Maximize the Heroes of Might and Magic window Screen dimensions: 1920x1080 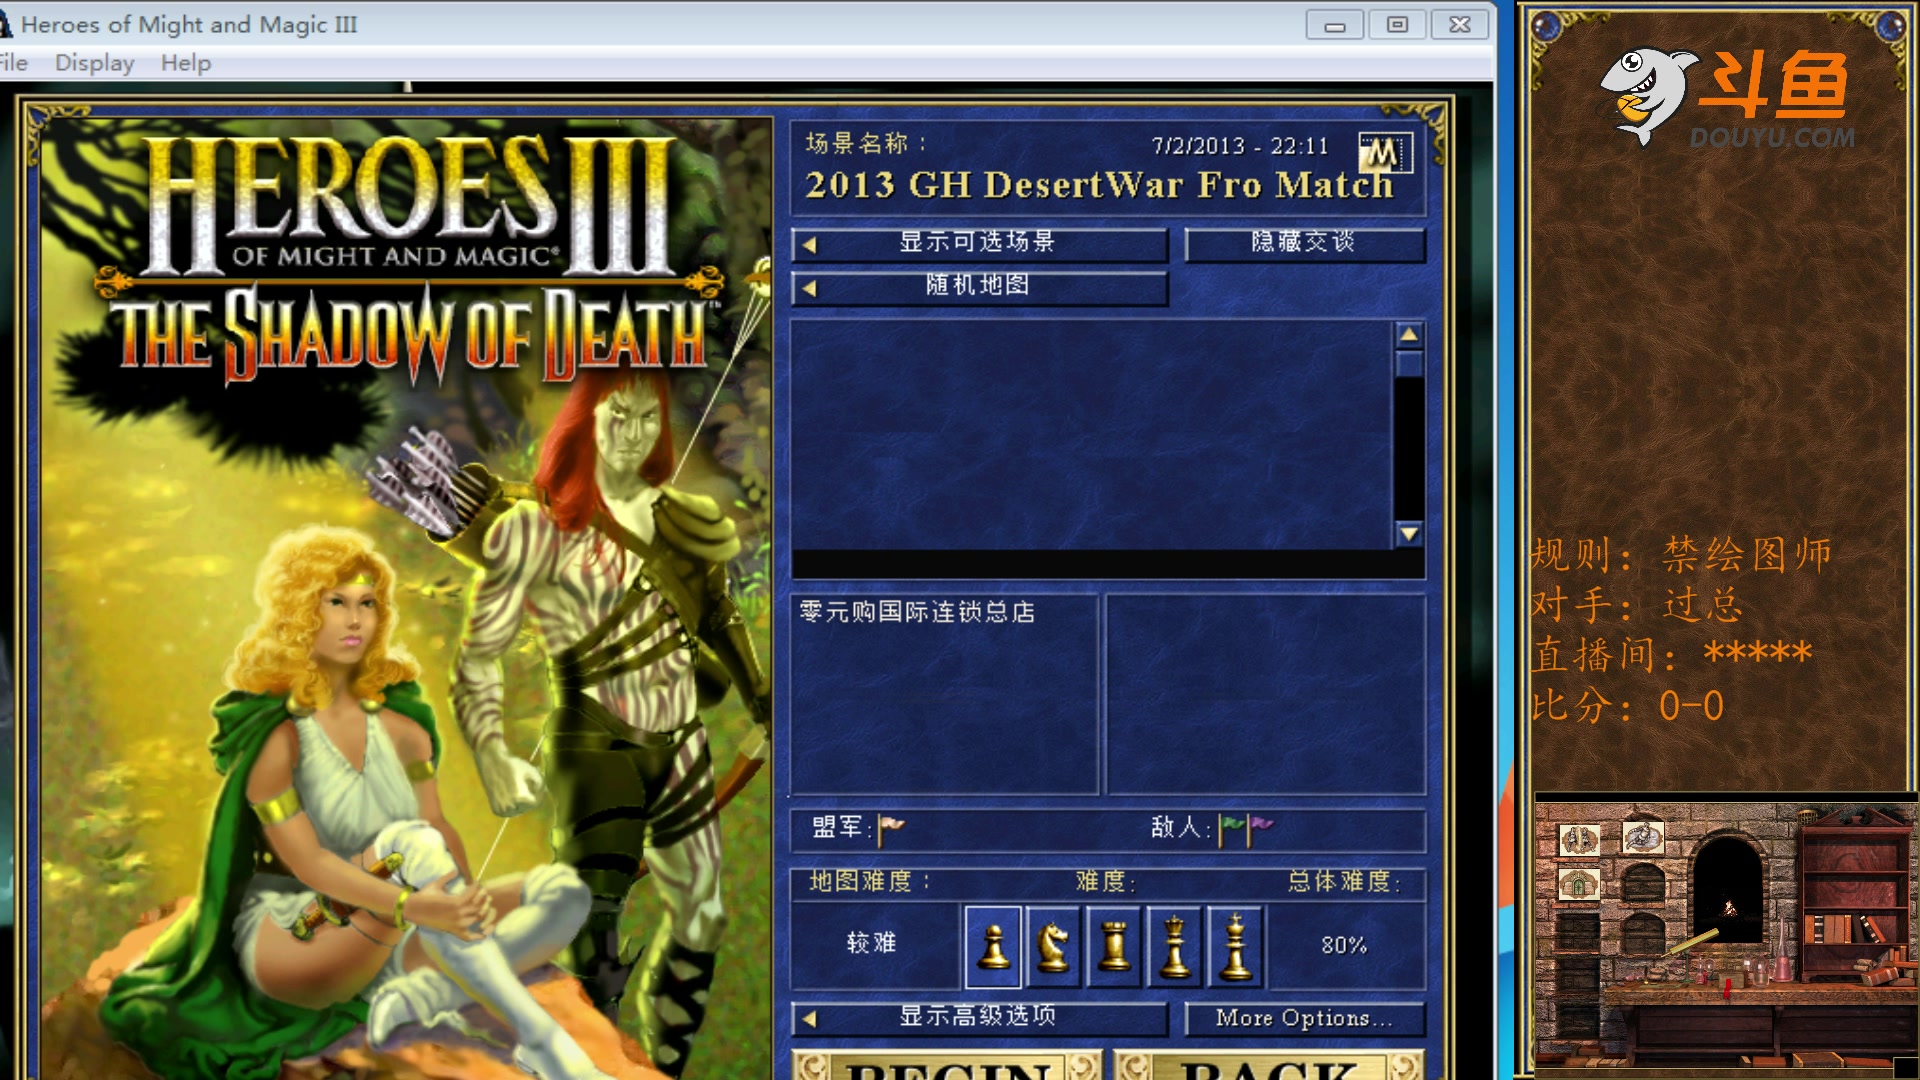coord(1397,25)
